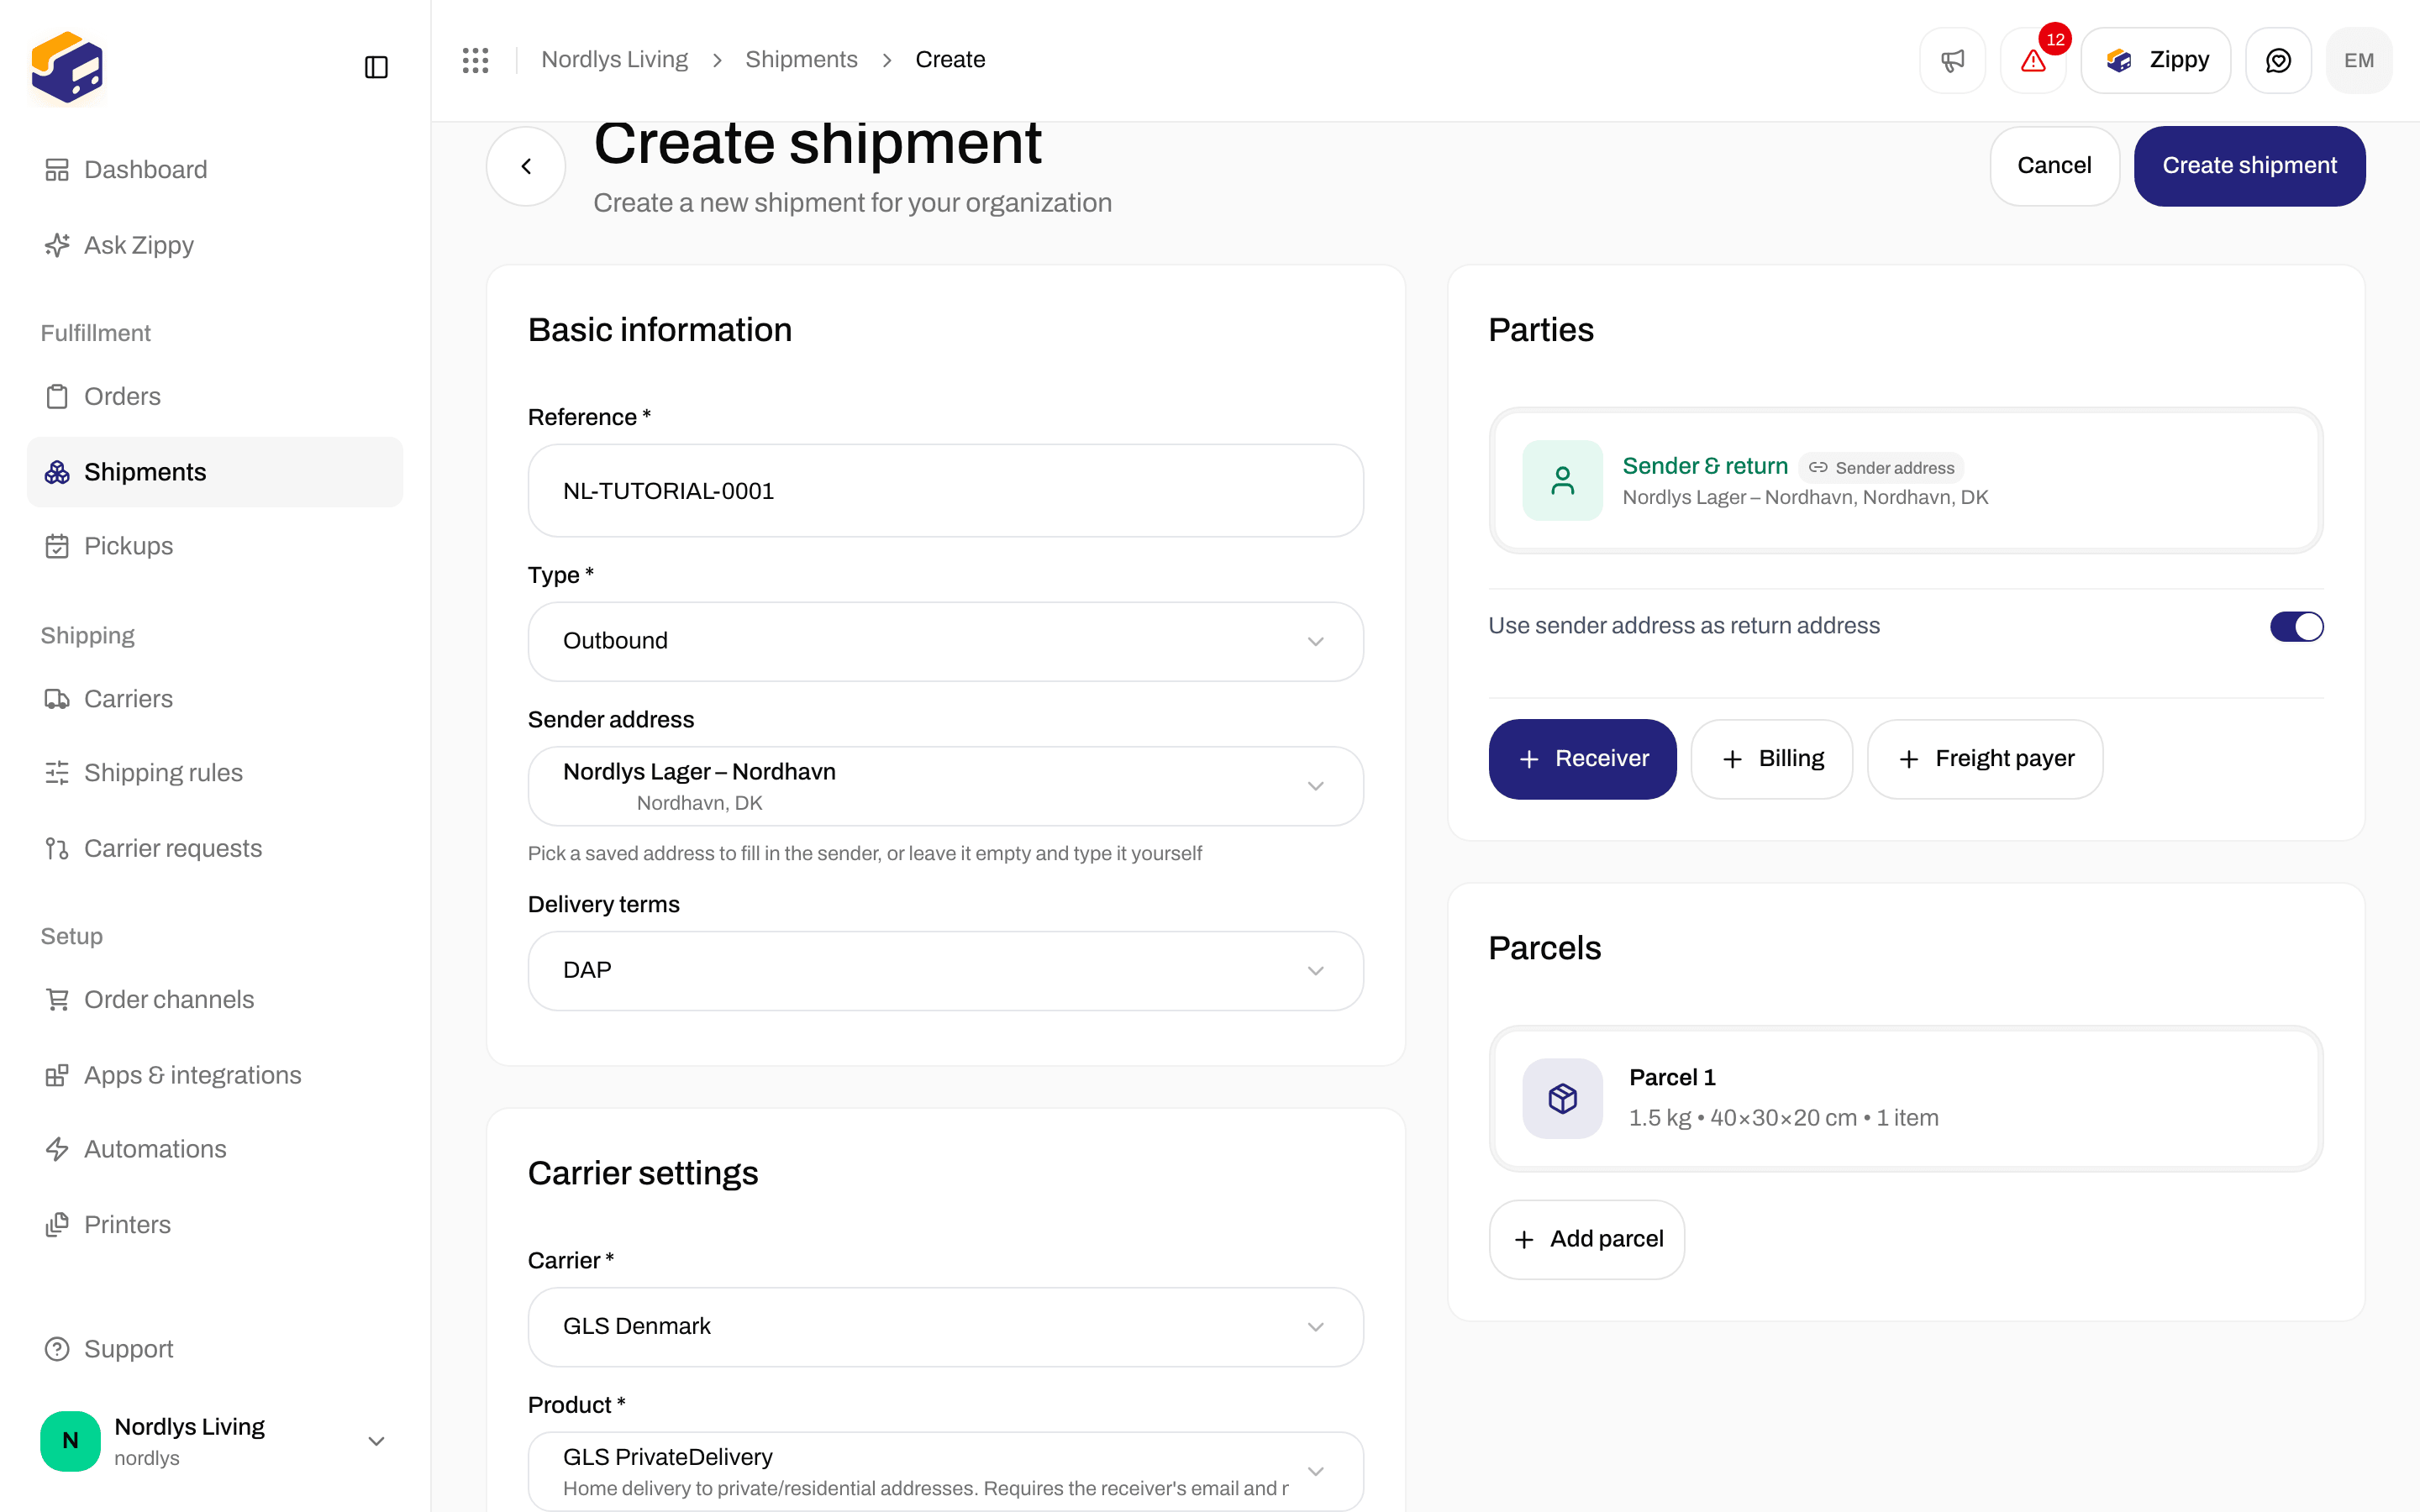Open the Zippy assistant button in header

click(x=2156, y=60)
